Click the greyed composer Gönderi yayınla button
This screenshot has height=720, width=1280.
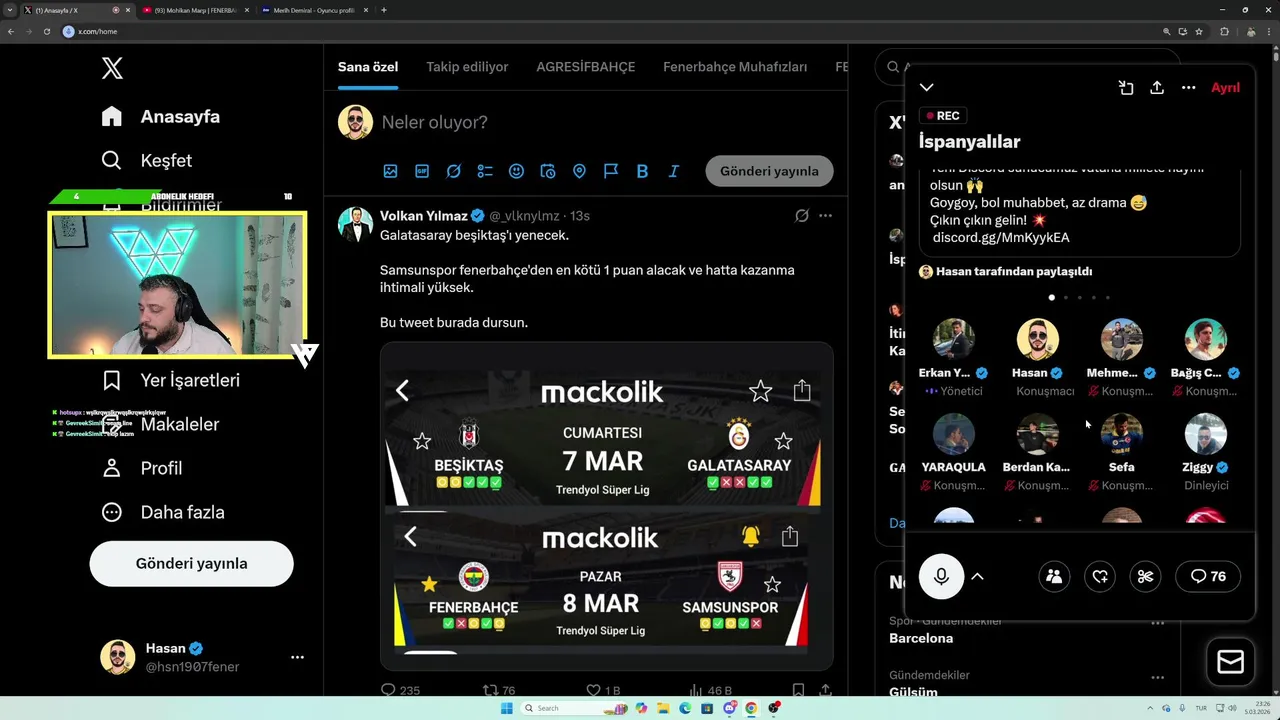tap(769, 171)
